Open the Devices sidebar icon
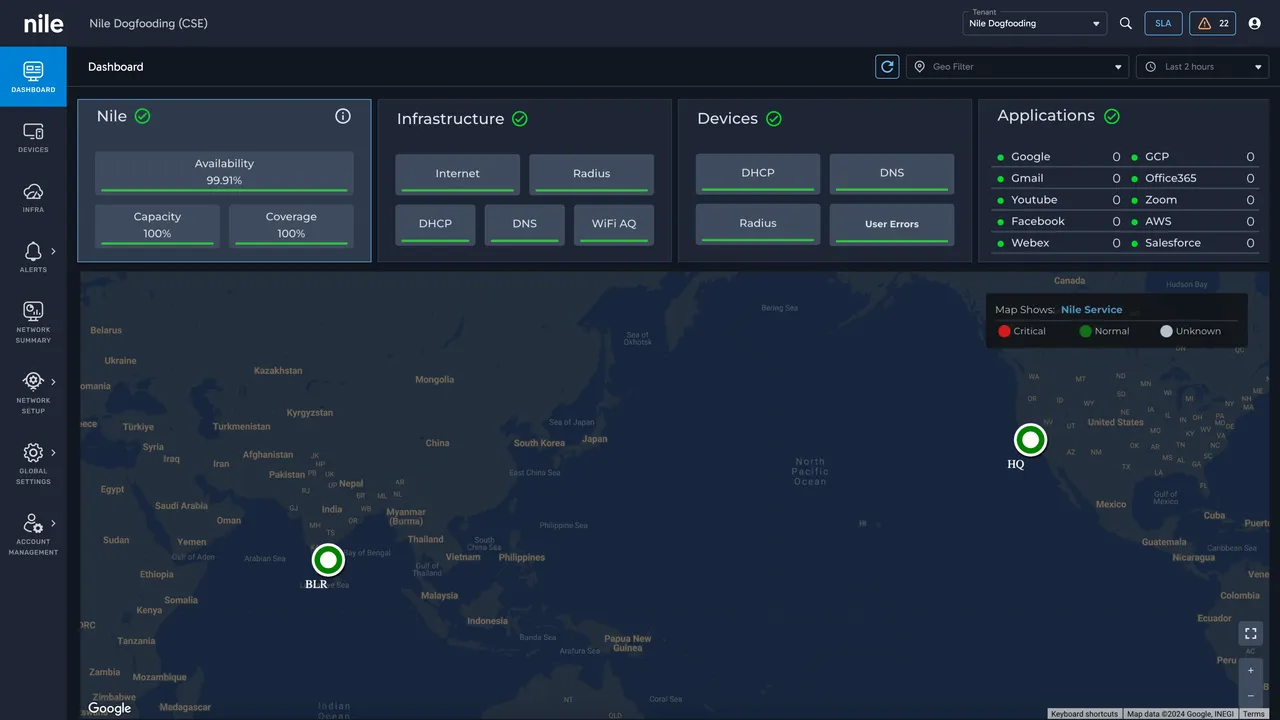 pyautogui.click(x=33, y=132)
